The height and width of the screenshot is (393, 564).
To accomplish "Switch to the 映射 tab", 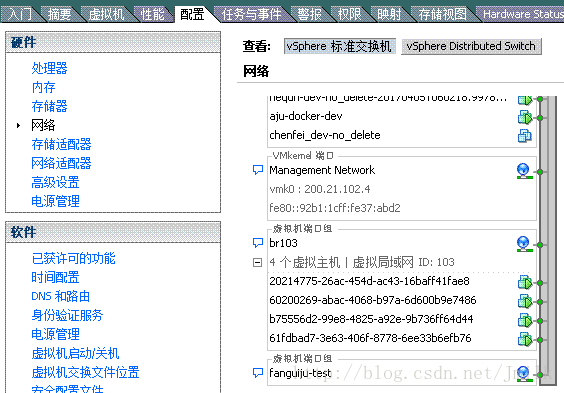I will [x=389, y=14].
